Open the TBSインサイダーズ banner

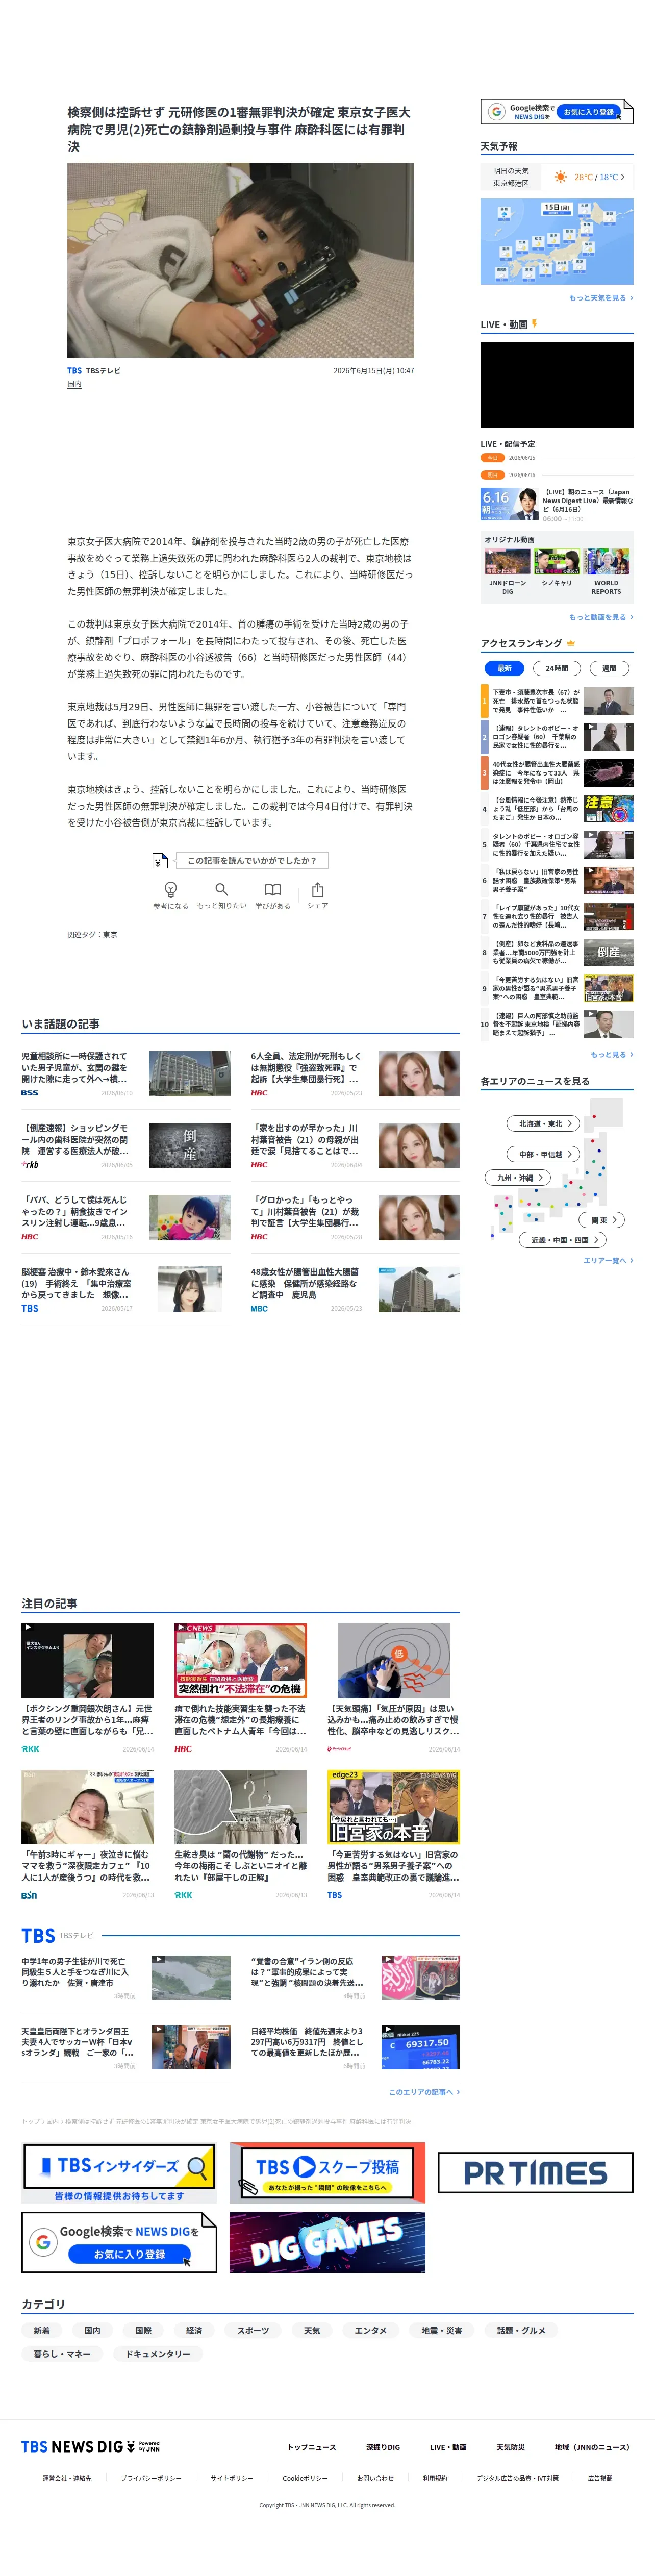[119, 2172]
